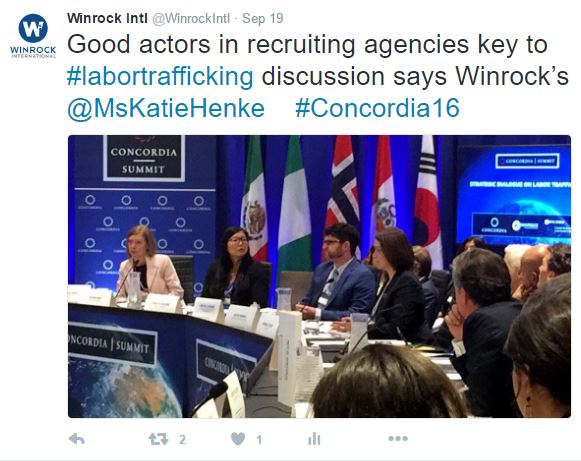Click the @WinrockIntl handle
The image size is (581, 461).
pos(191,19)
